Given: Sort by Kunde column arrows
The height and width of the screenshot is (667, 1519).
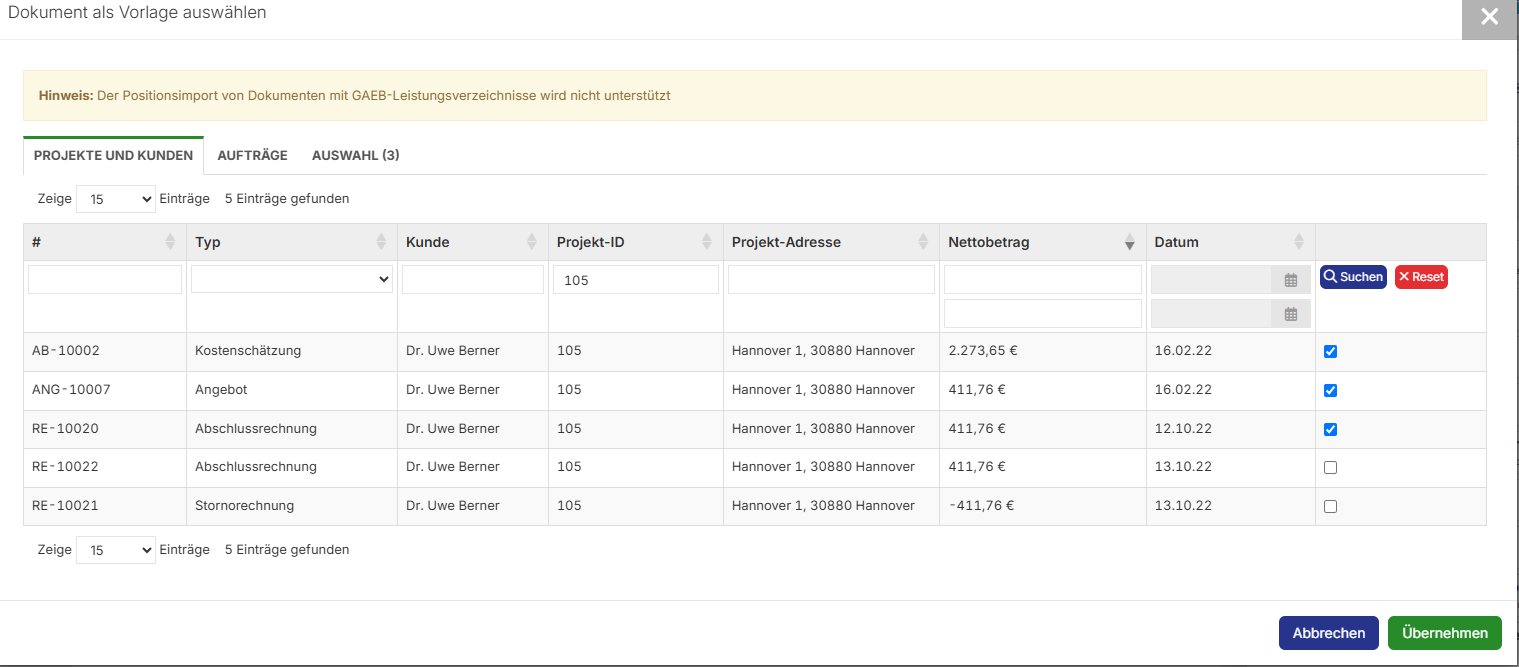Looking at the screenshot, I should tap(532, 242).
